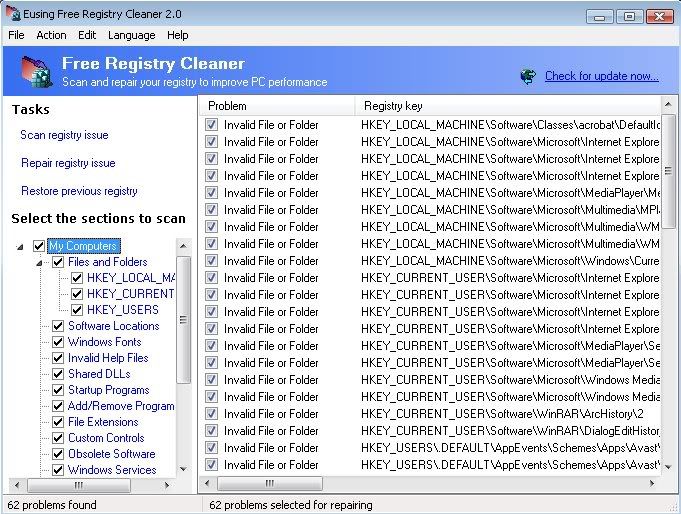Open the Help menu
The image size is (681, 514).
[x=178, y=35]
